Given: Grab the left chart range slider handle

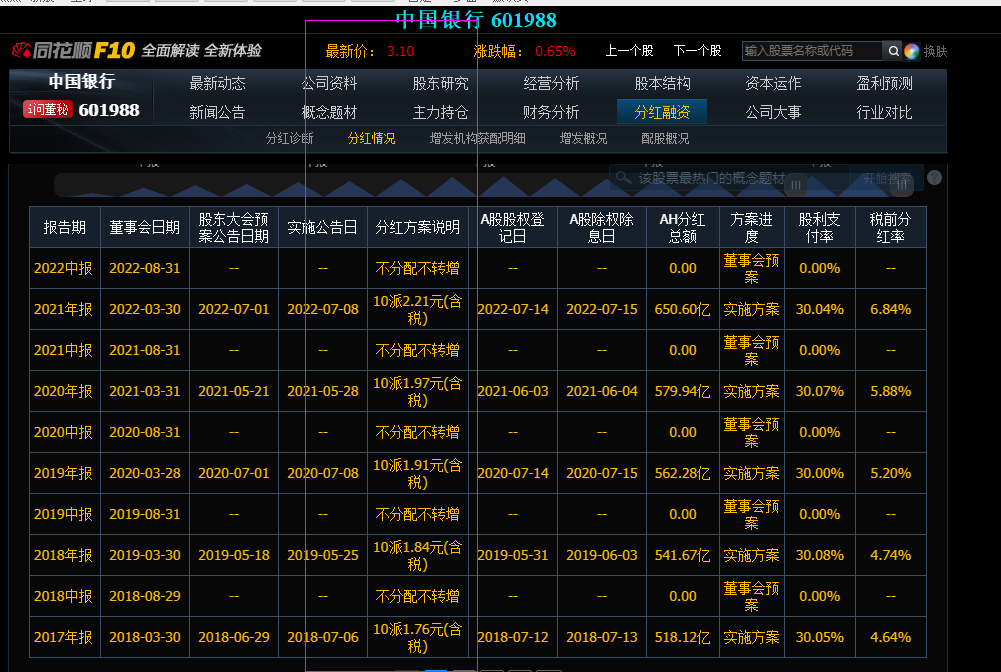Looking at the screenshot, I should (795, 185).
